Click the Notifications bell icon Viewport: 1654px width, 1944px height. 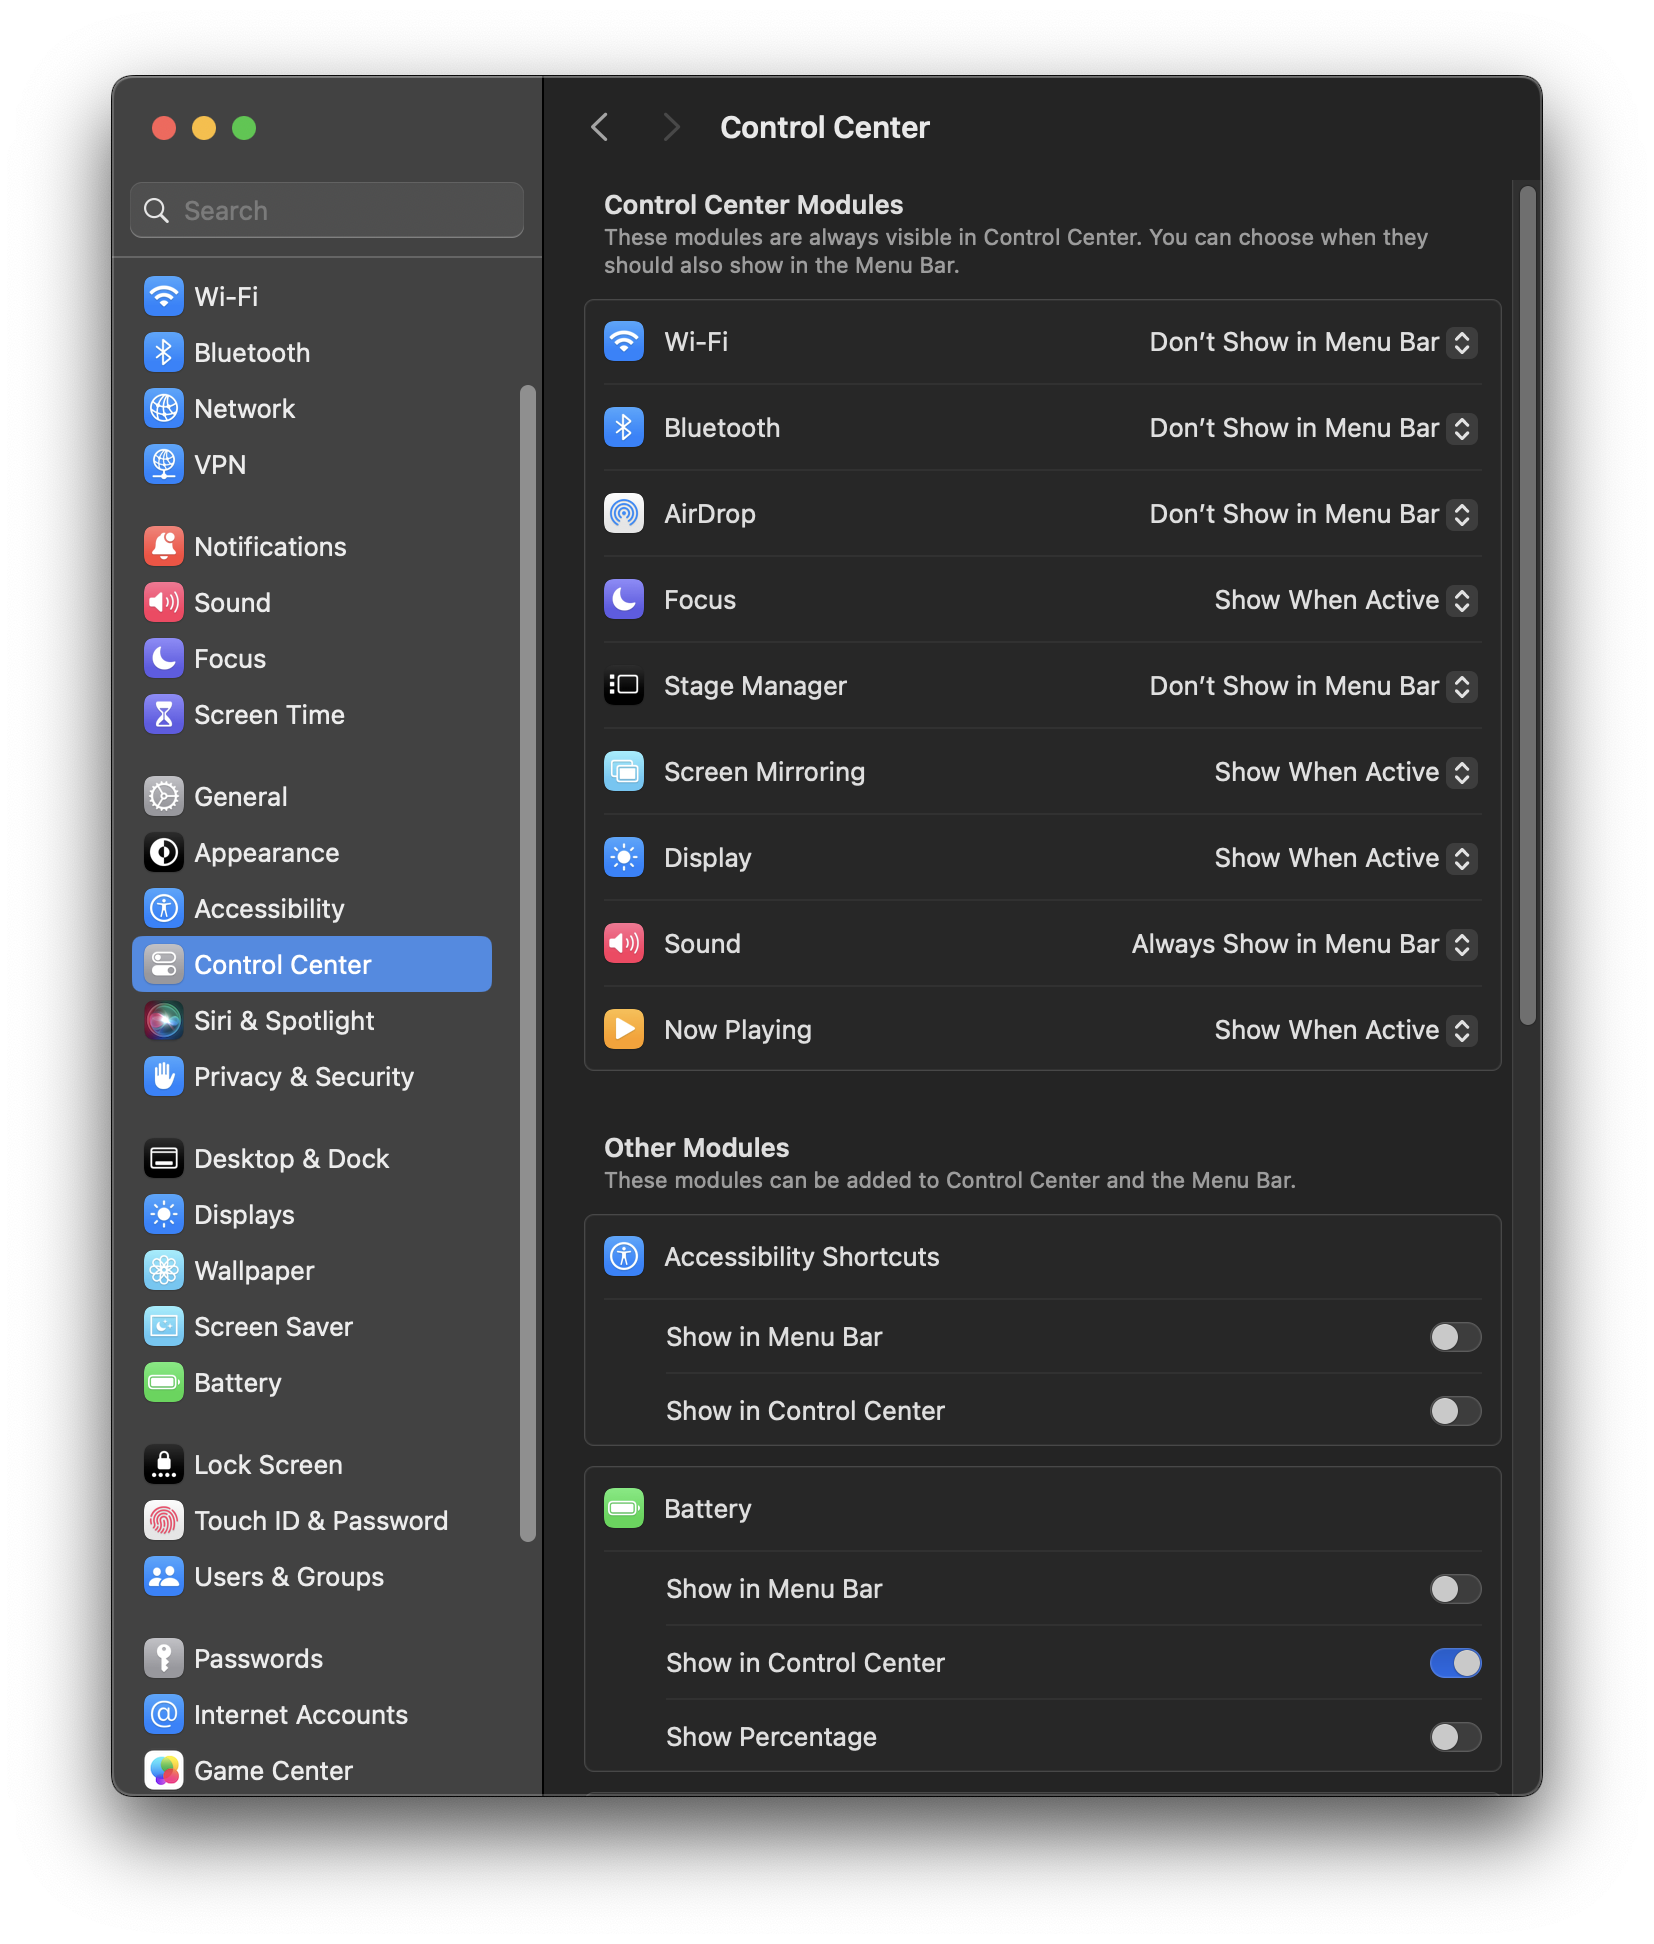point(164,546)
